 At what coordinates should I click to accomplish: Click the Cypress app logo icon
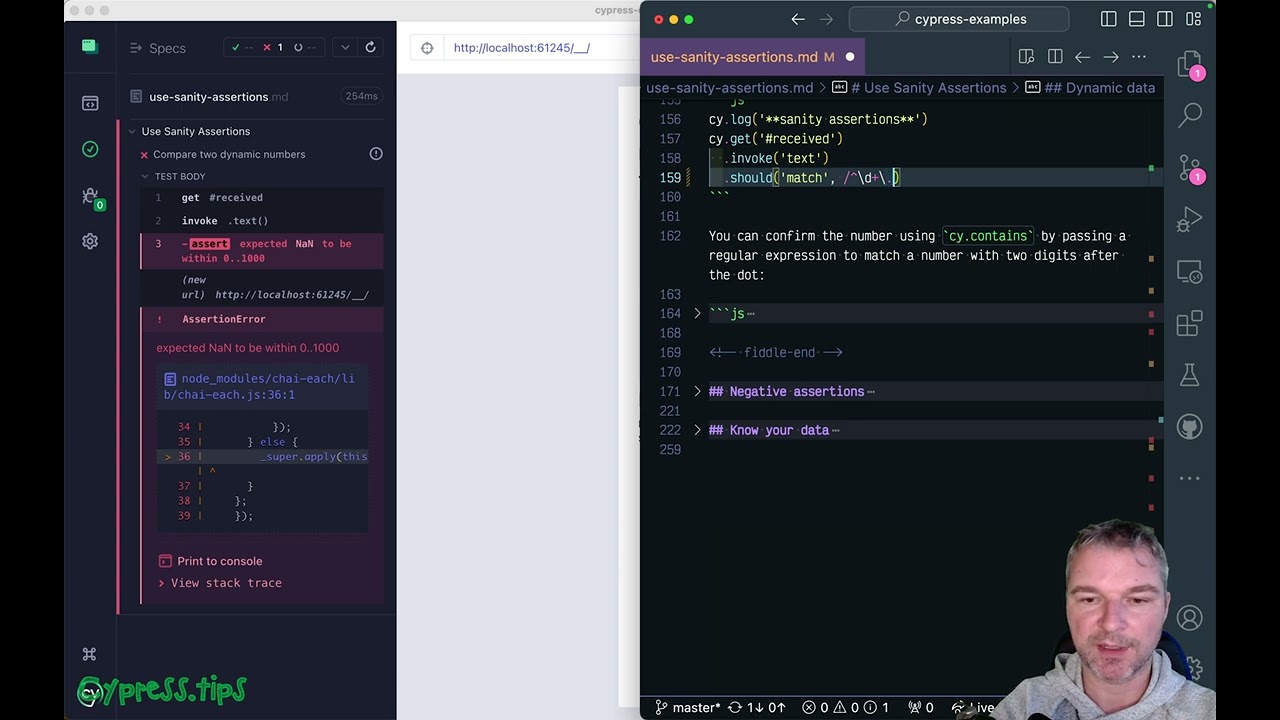(89, 46)
